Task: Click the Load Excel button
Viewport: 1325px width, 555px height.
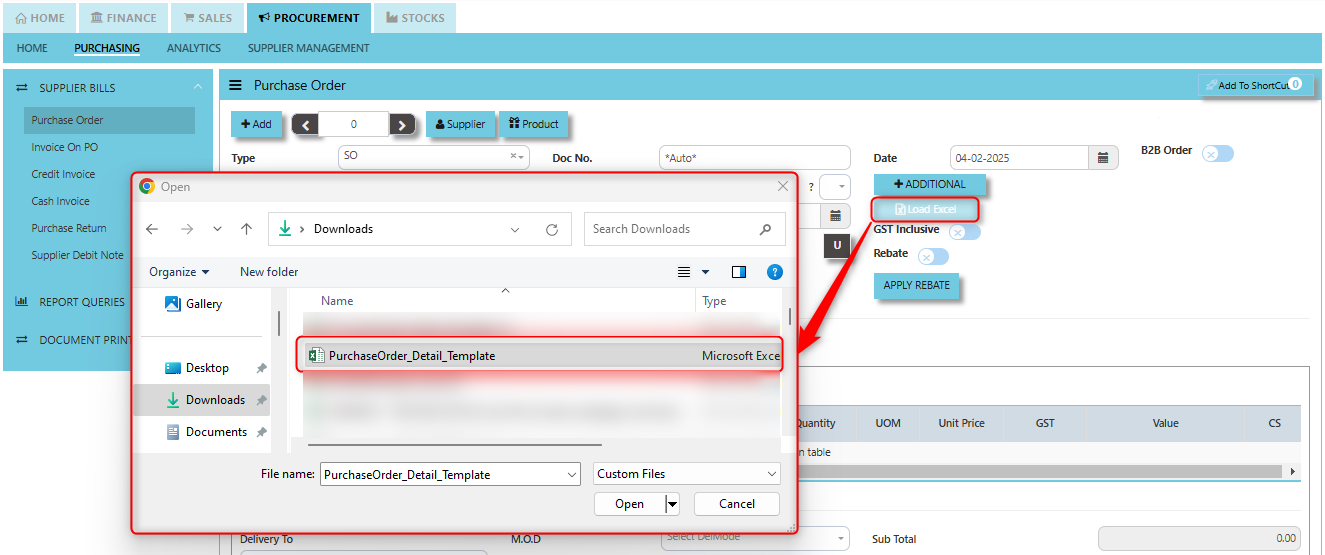Action: [x=924, y=209]
